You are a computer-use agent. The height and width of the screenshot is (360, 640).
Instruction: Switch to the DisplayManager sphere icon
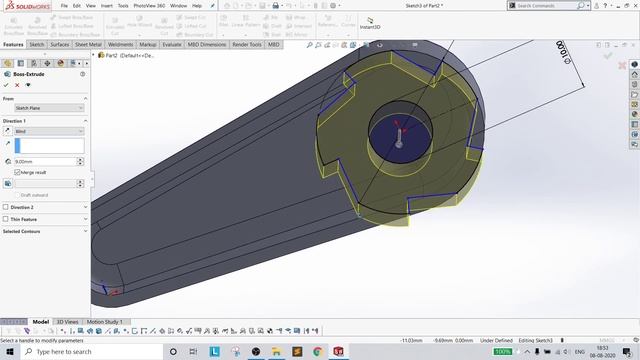60,63
